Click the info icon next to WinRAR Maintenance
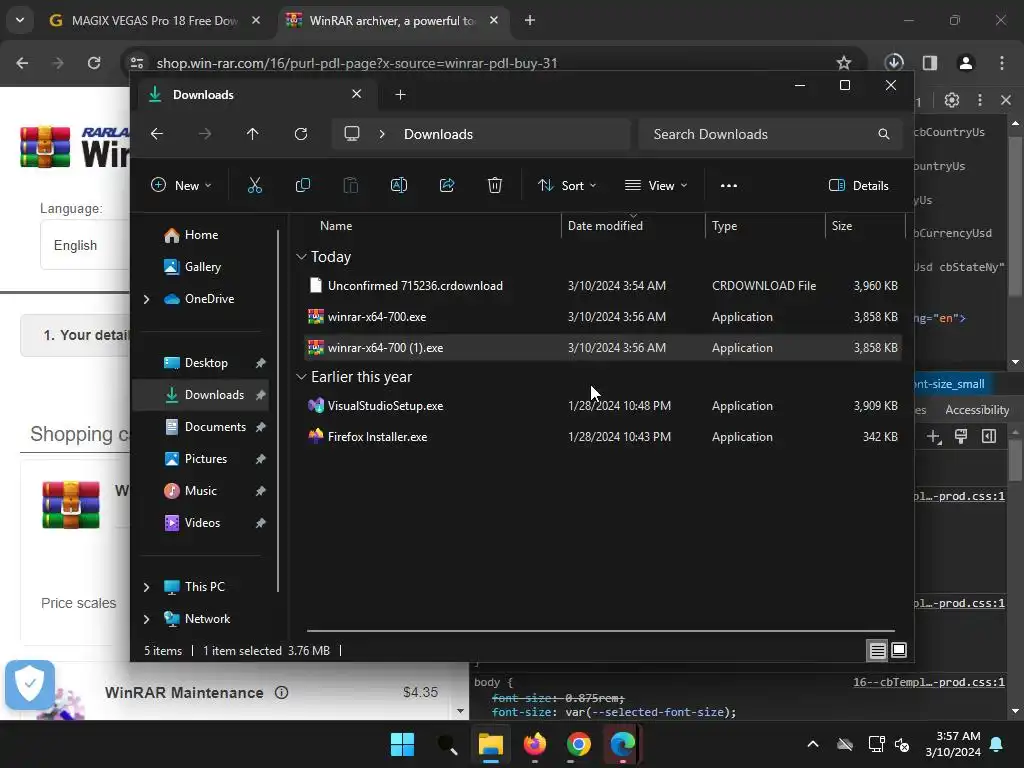 tap(281, 692)
